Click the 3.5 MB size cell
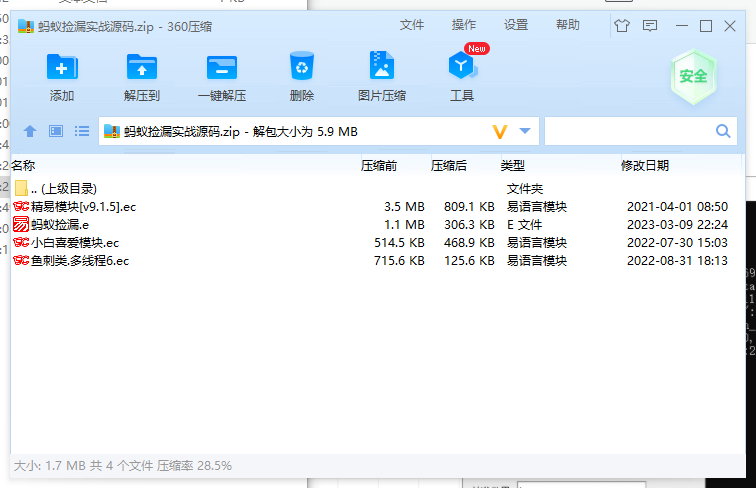 click(404, 207)
